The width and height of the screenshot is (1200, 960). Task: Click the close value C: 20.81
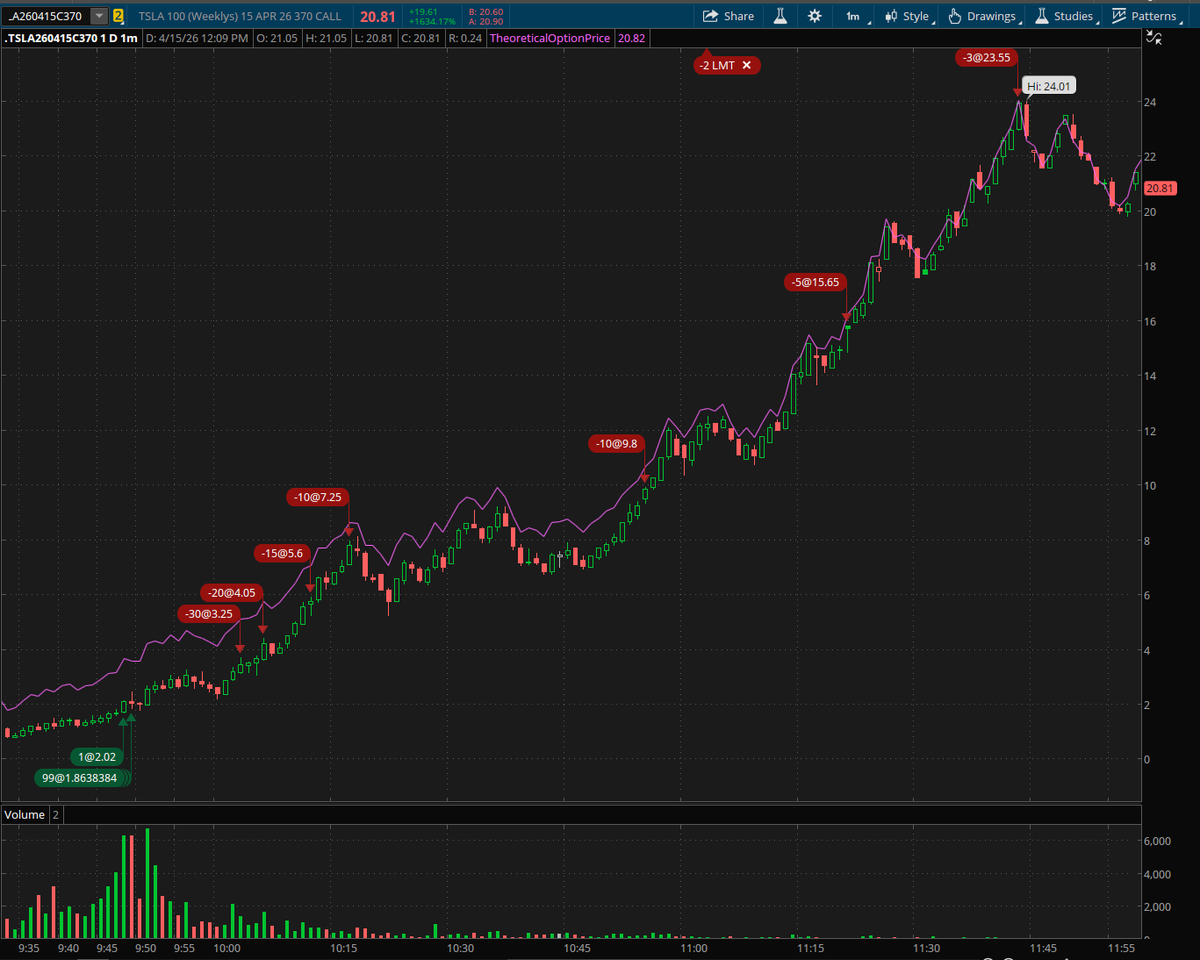(x=420, y=38)
